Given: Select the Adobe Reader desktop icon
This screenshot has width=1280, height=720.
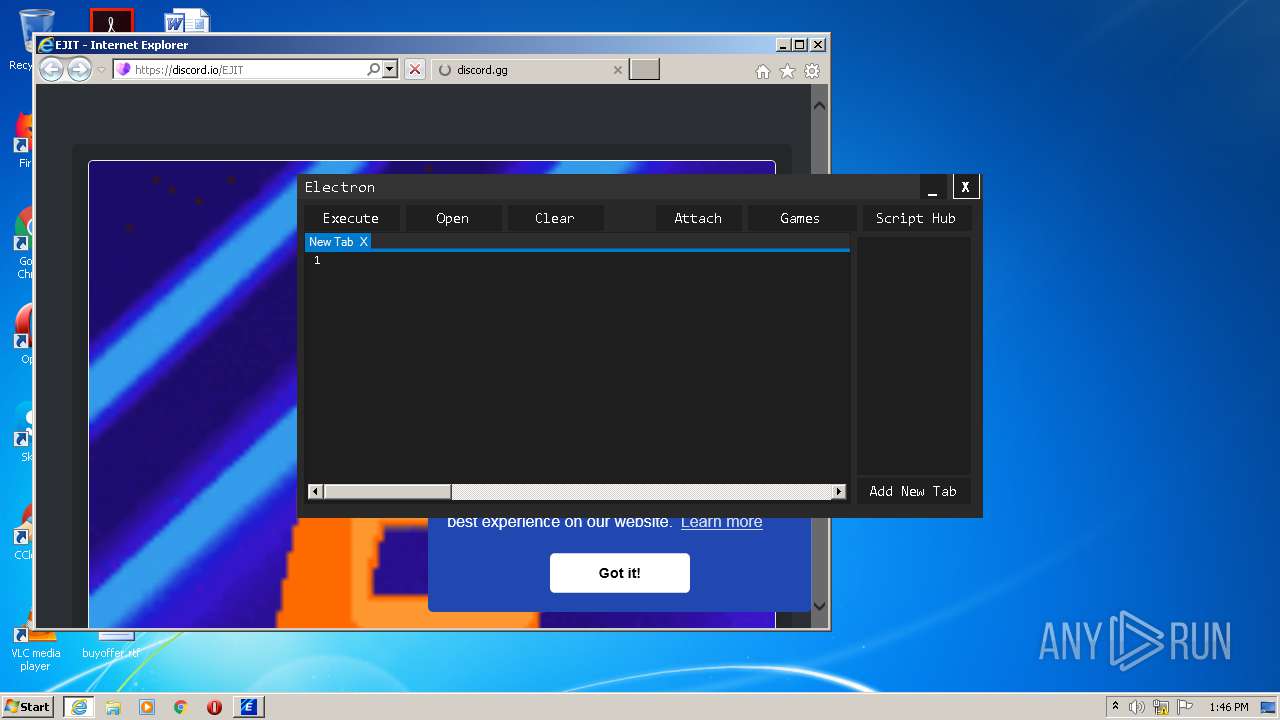Looking at the screenshot, I should tap(111, 21).
